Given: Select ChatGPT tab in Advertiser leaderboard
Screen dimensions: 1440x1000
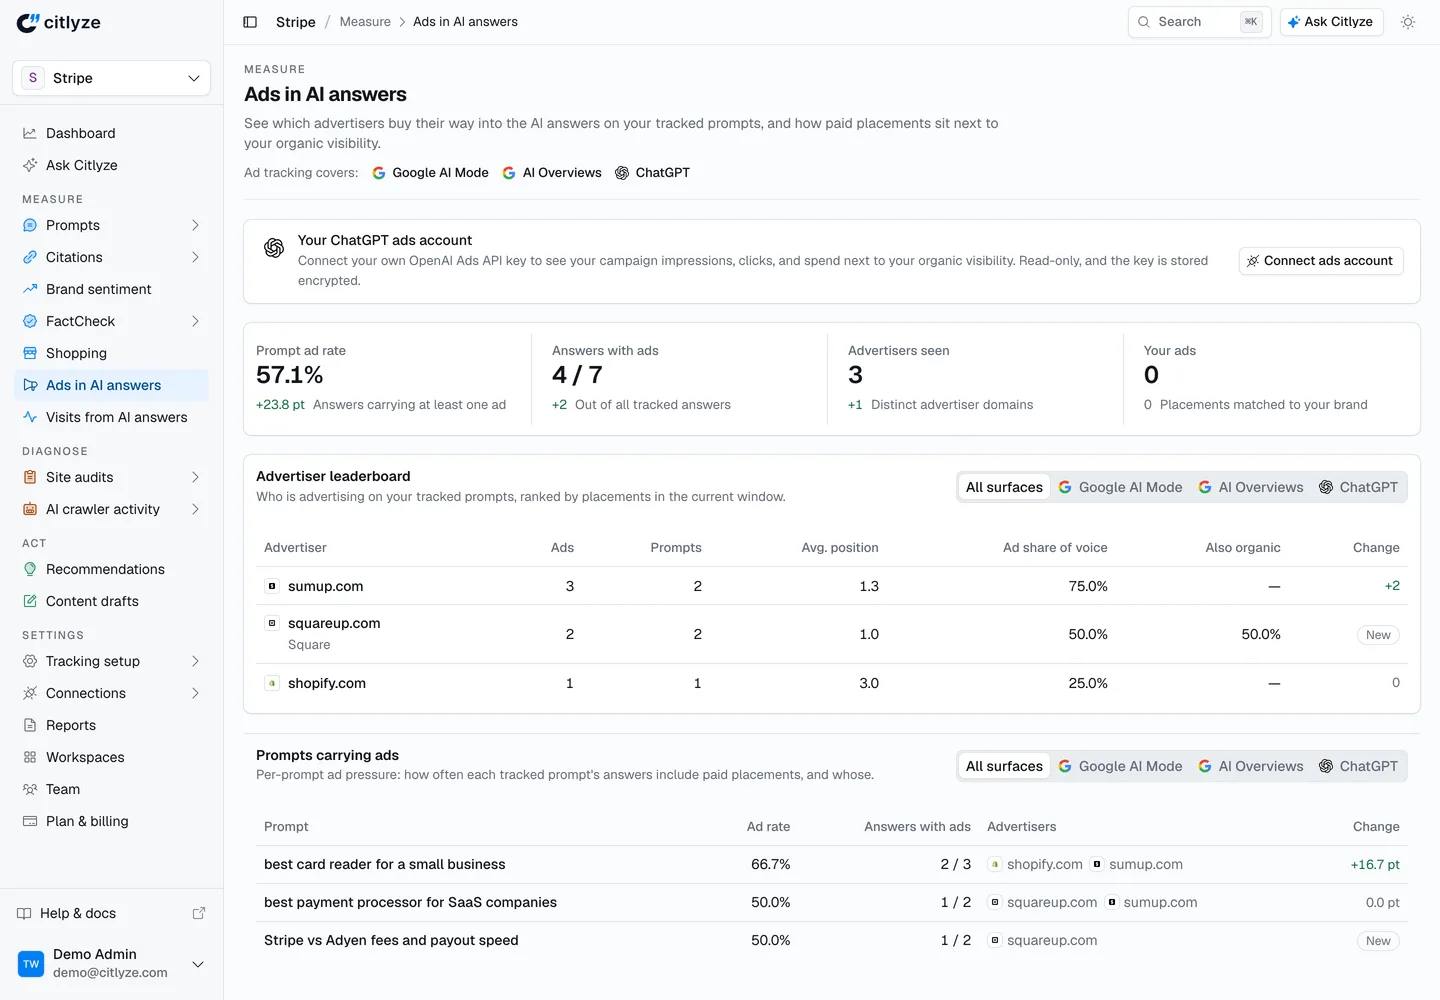Looking at the screenshot, I should click(x=1358, y=487).
